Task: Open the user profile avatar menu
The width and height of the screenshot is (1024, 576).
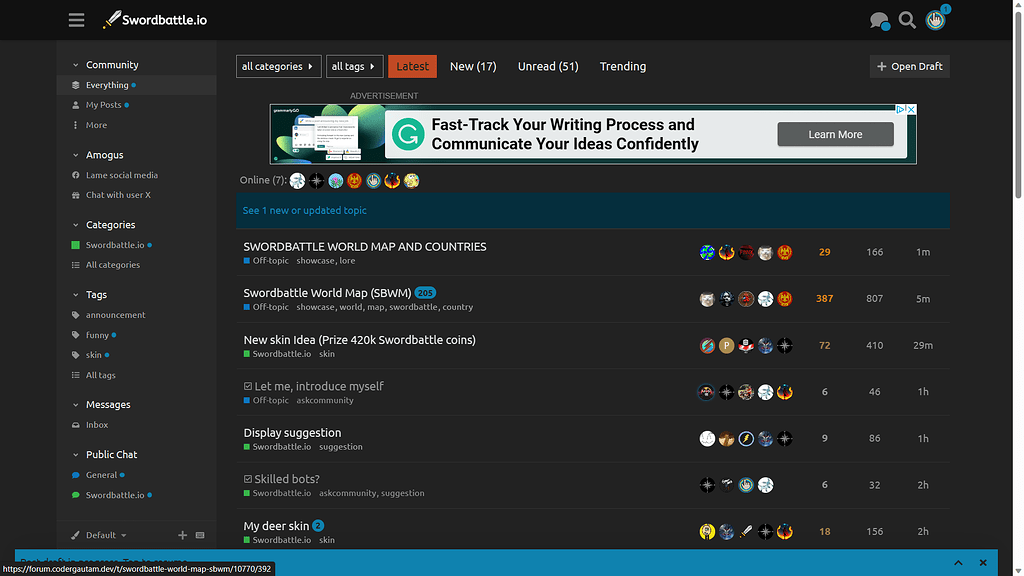Action: pos(935,20)
